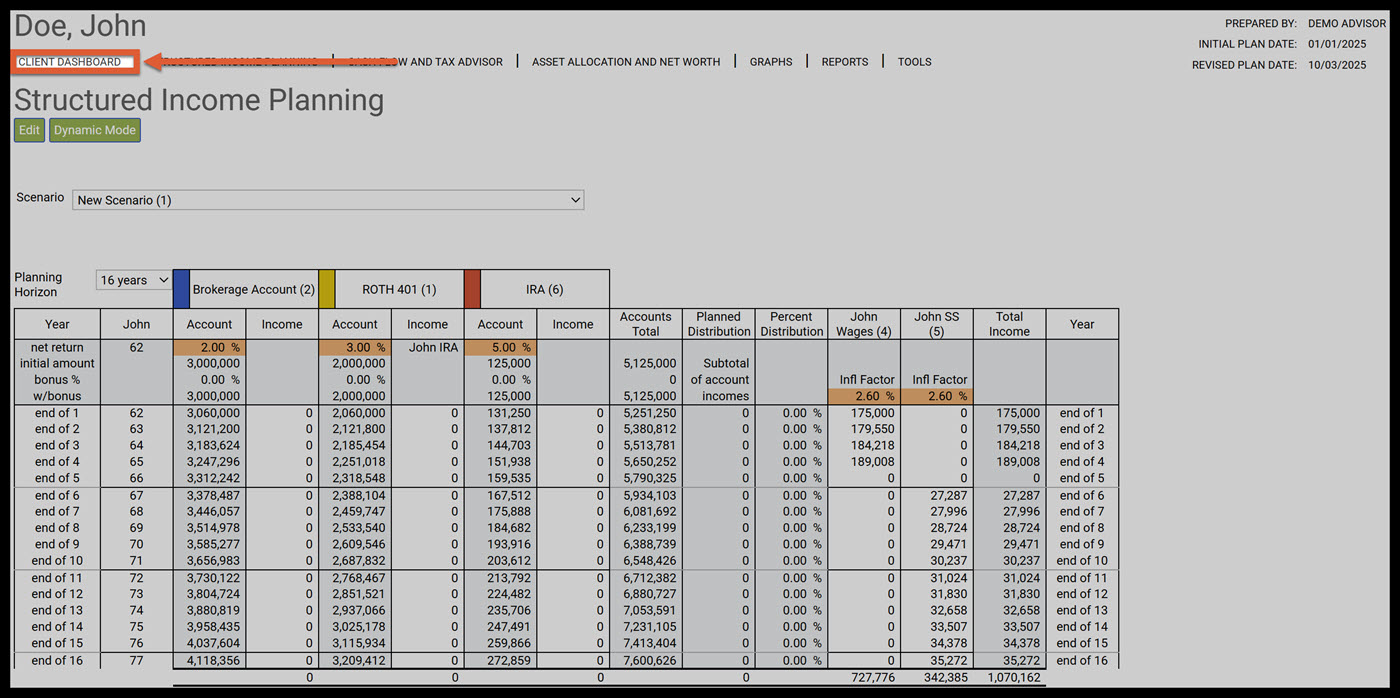
Task: Click the red IRA color swatch
Action: (472, 289)
